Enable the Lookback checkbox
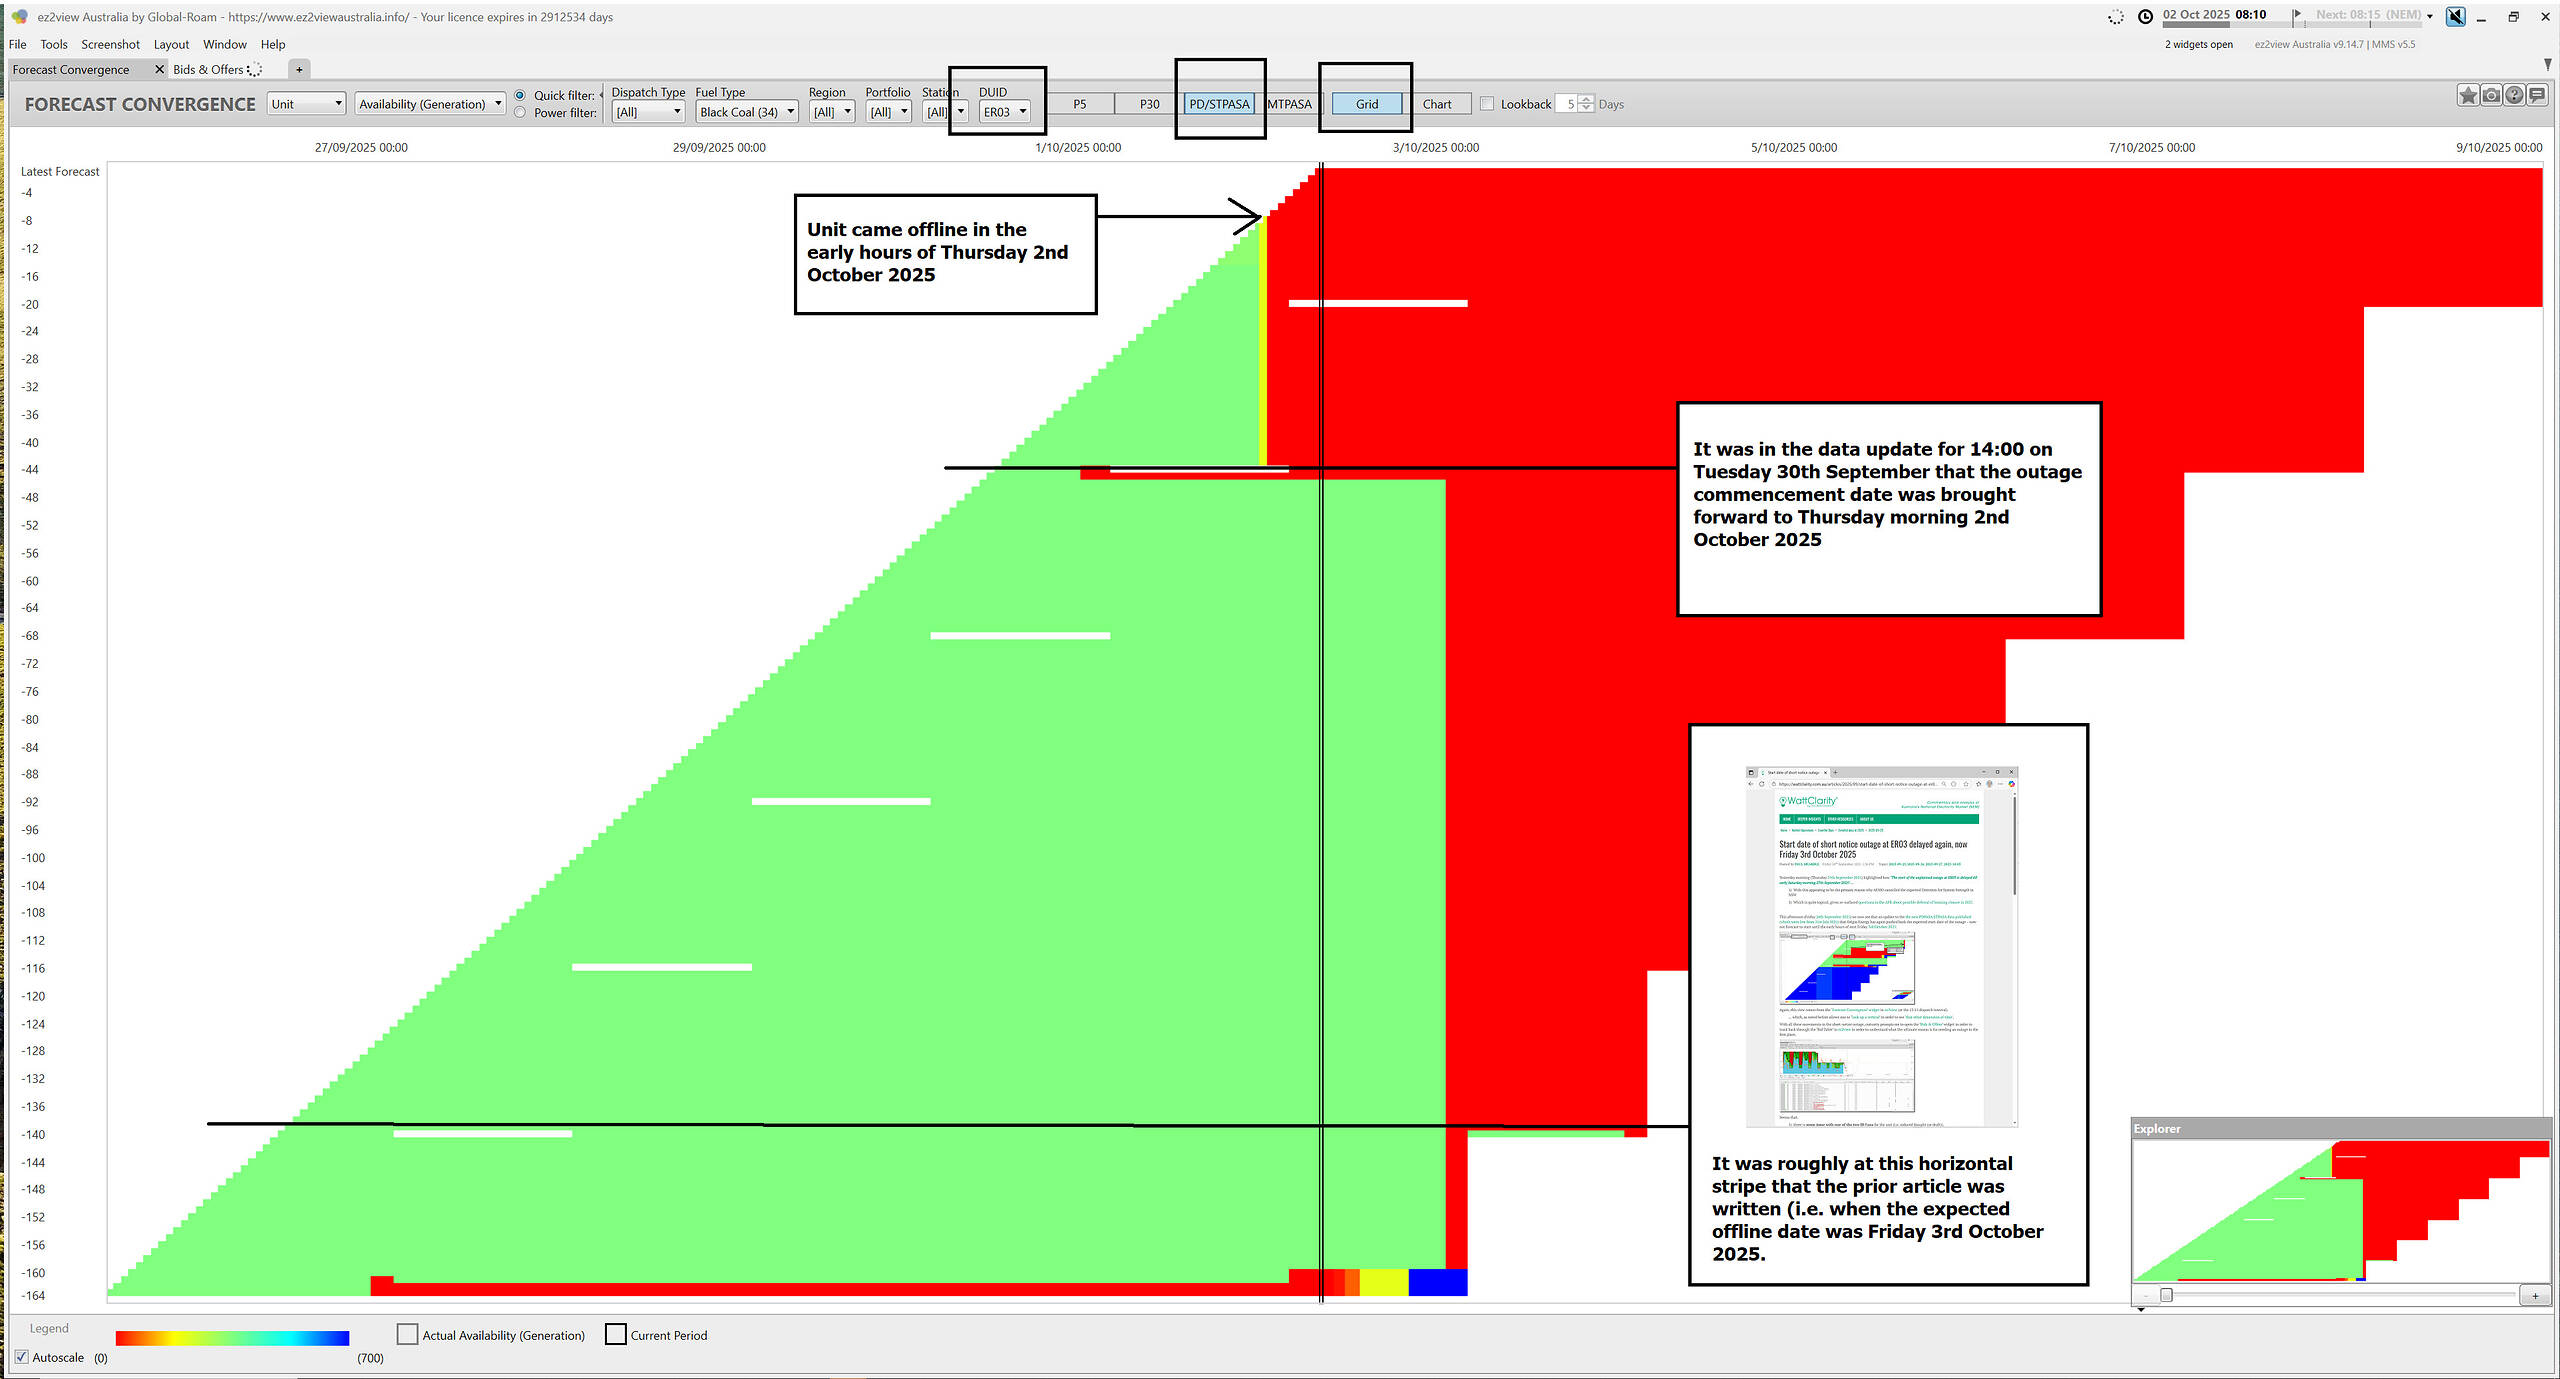 coord(1487,104)
